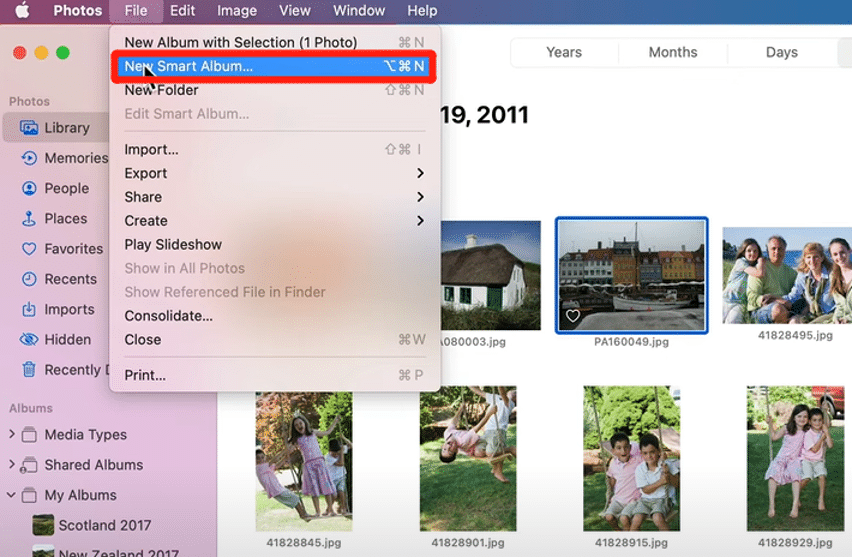This screenshot has height=558, width=852.
Task: Select photo 41828845.jpg
Action: point(304,461)
